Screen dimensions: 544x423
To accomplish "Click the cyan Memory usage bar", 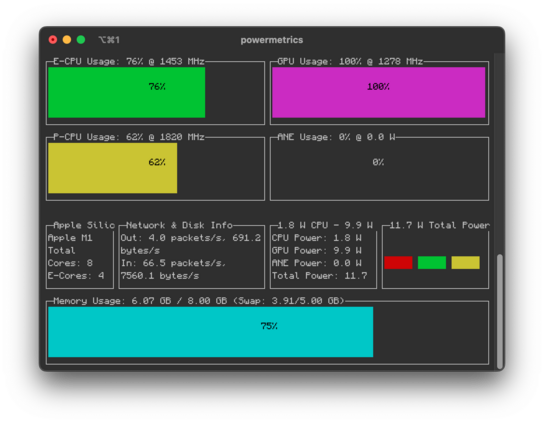I will click(211, 332).
